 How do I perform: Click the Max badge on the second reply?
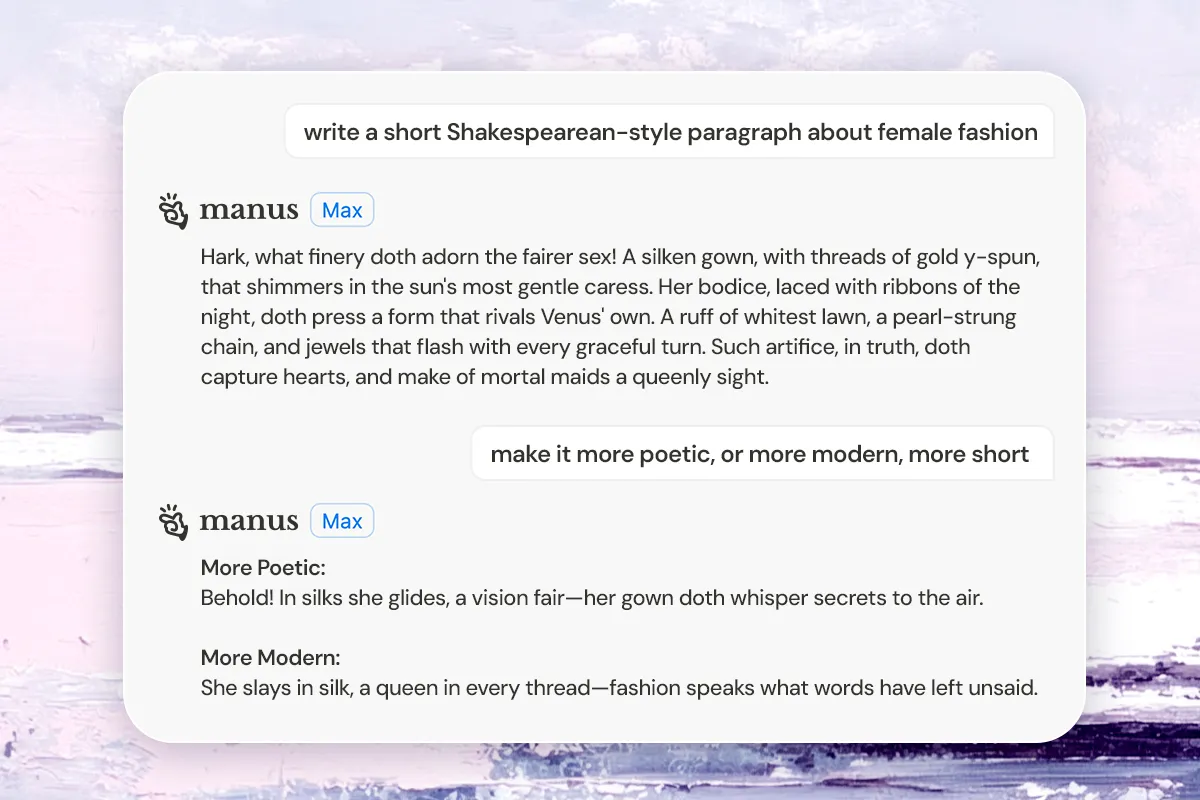342,521
